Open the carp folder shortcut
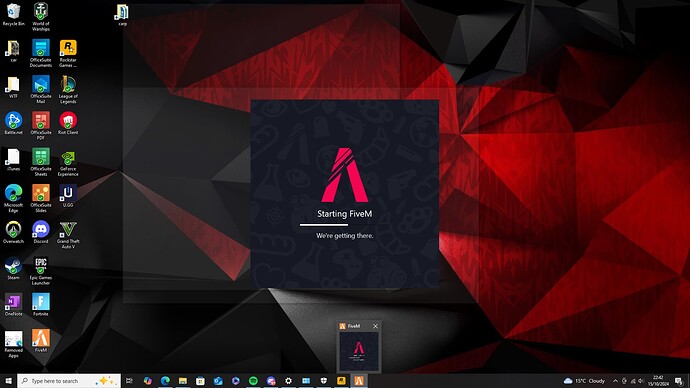 click(x=122, y=14)
